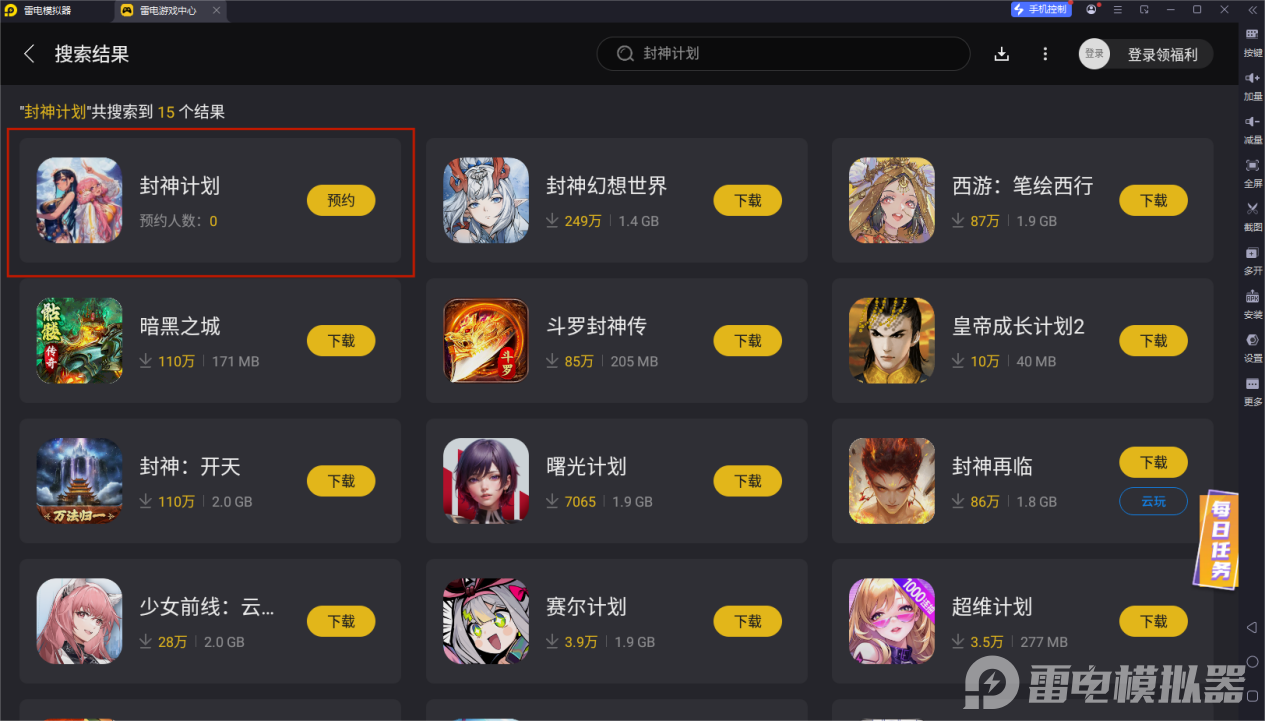Image resolution: width=1265 pixels, height=721 pixels.
Task: Click 云玩 button for 封神再临
Action: pos(1154,501)
